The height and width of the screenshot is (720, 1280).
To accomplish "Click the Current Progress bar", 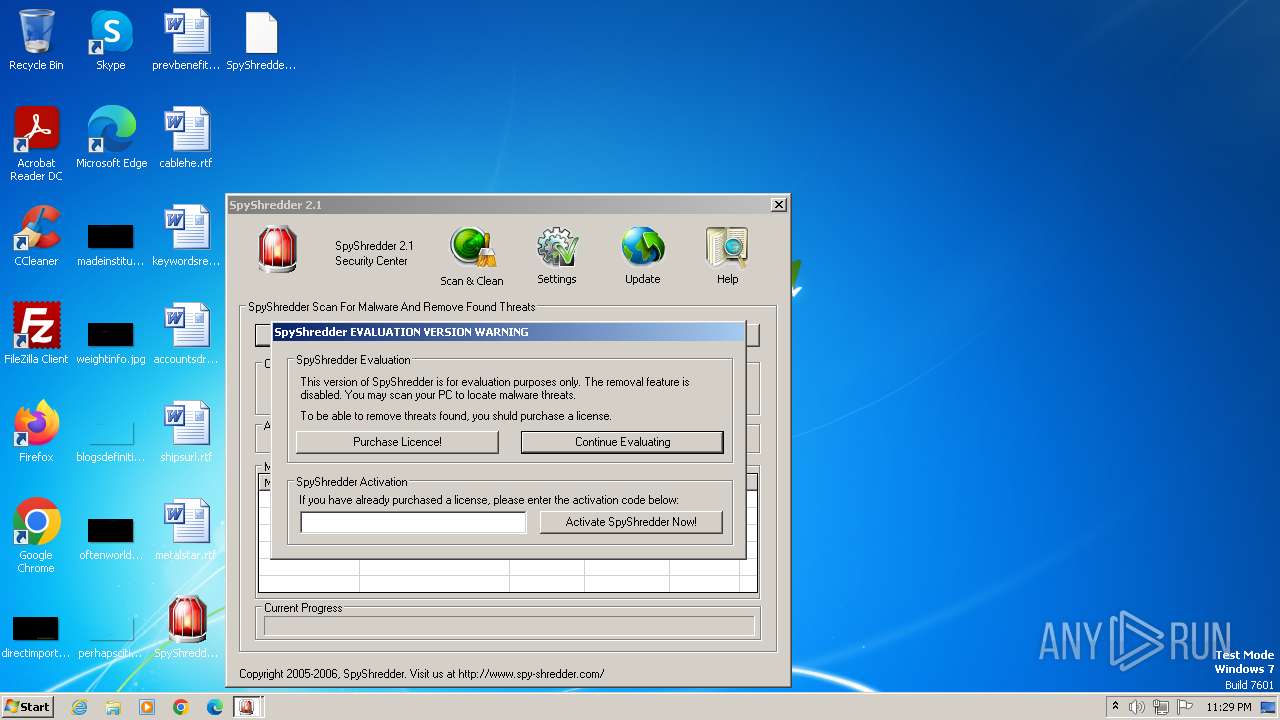I will click(x=508, y=626).
